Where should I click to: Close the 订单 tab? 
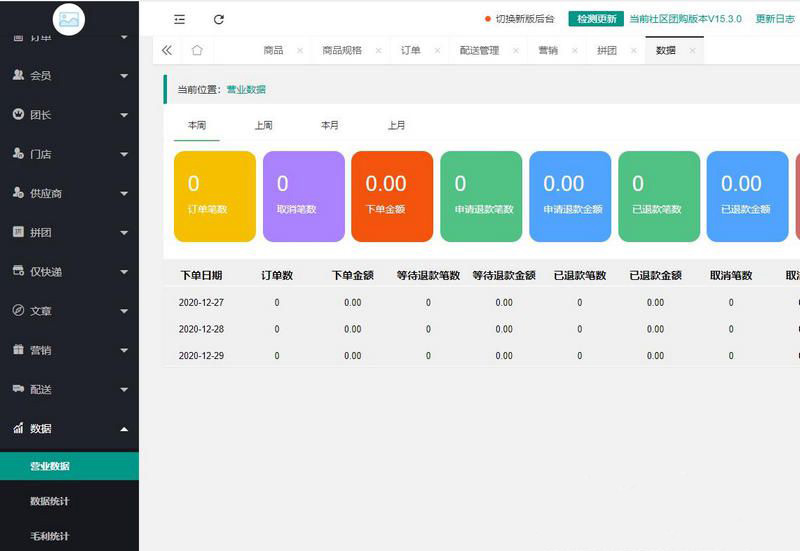437,51
